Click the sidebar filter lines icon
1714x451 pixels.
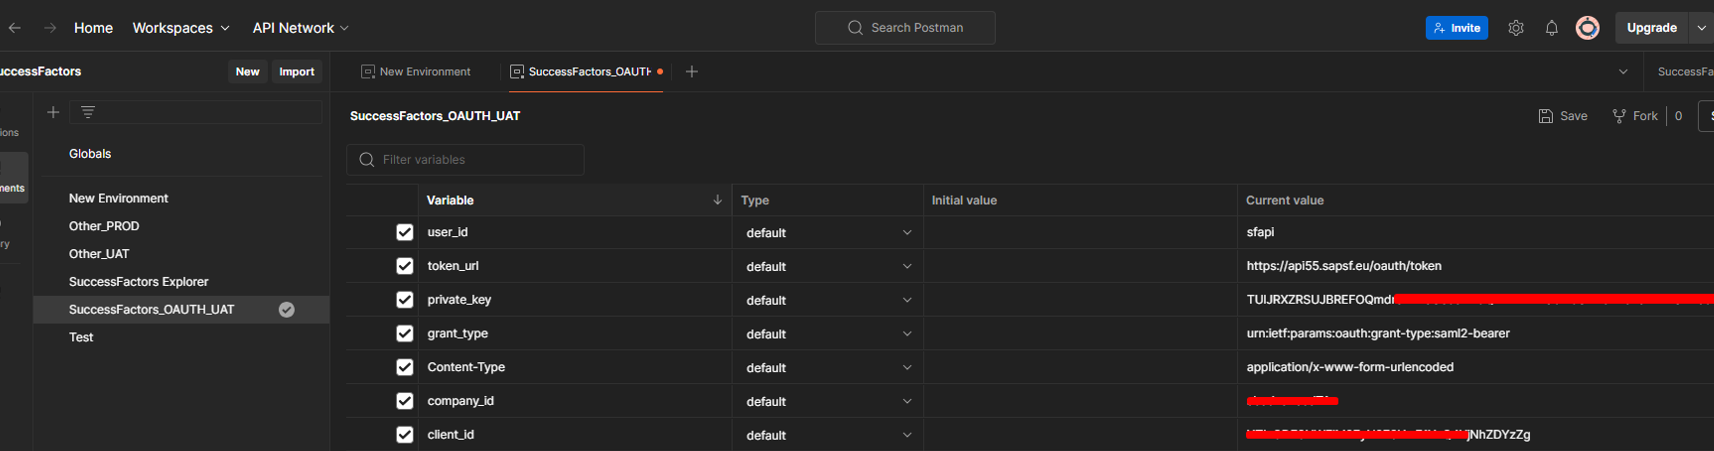tap(88, 112)
